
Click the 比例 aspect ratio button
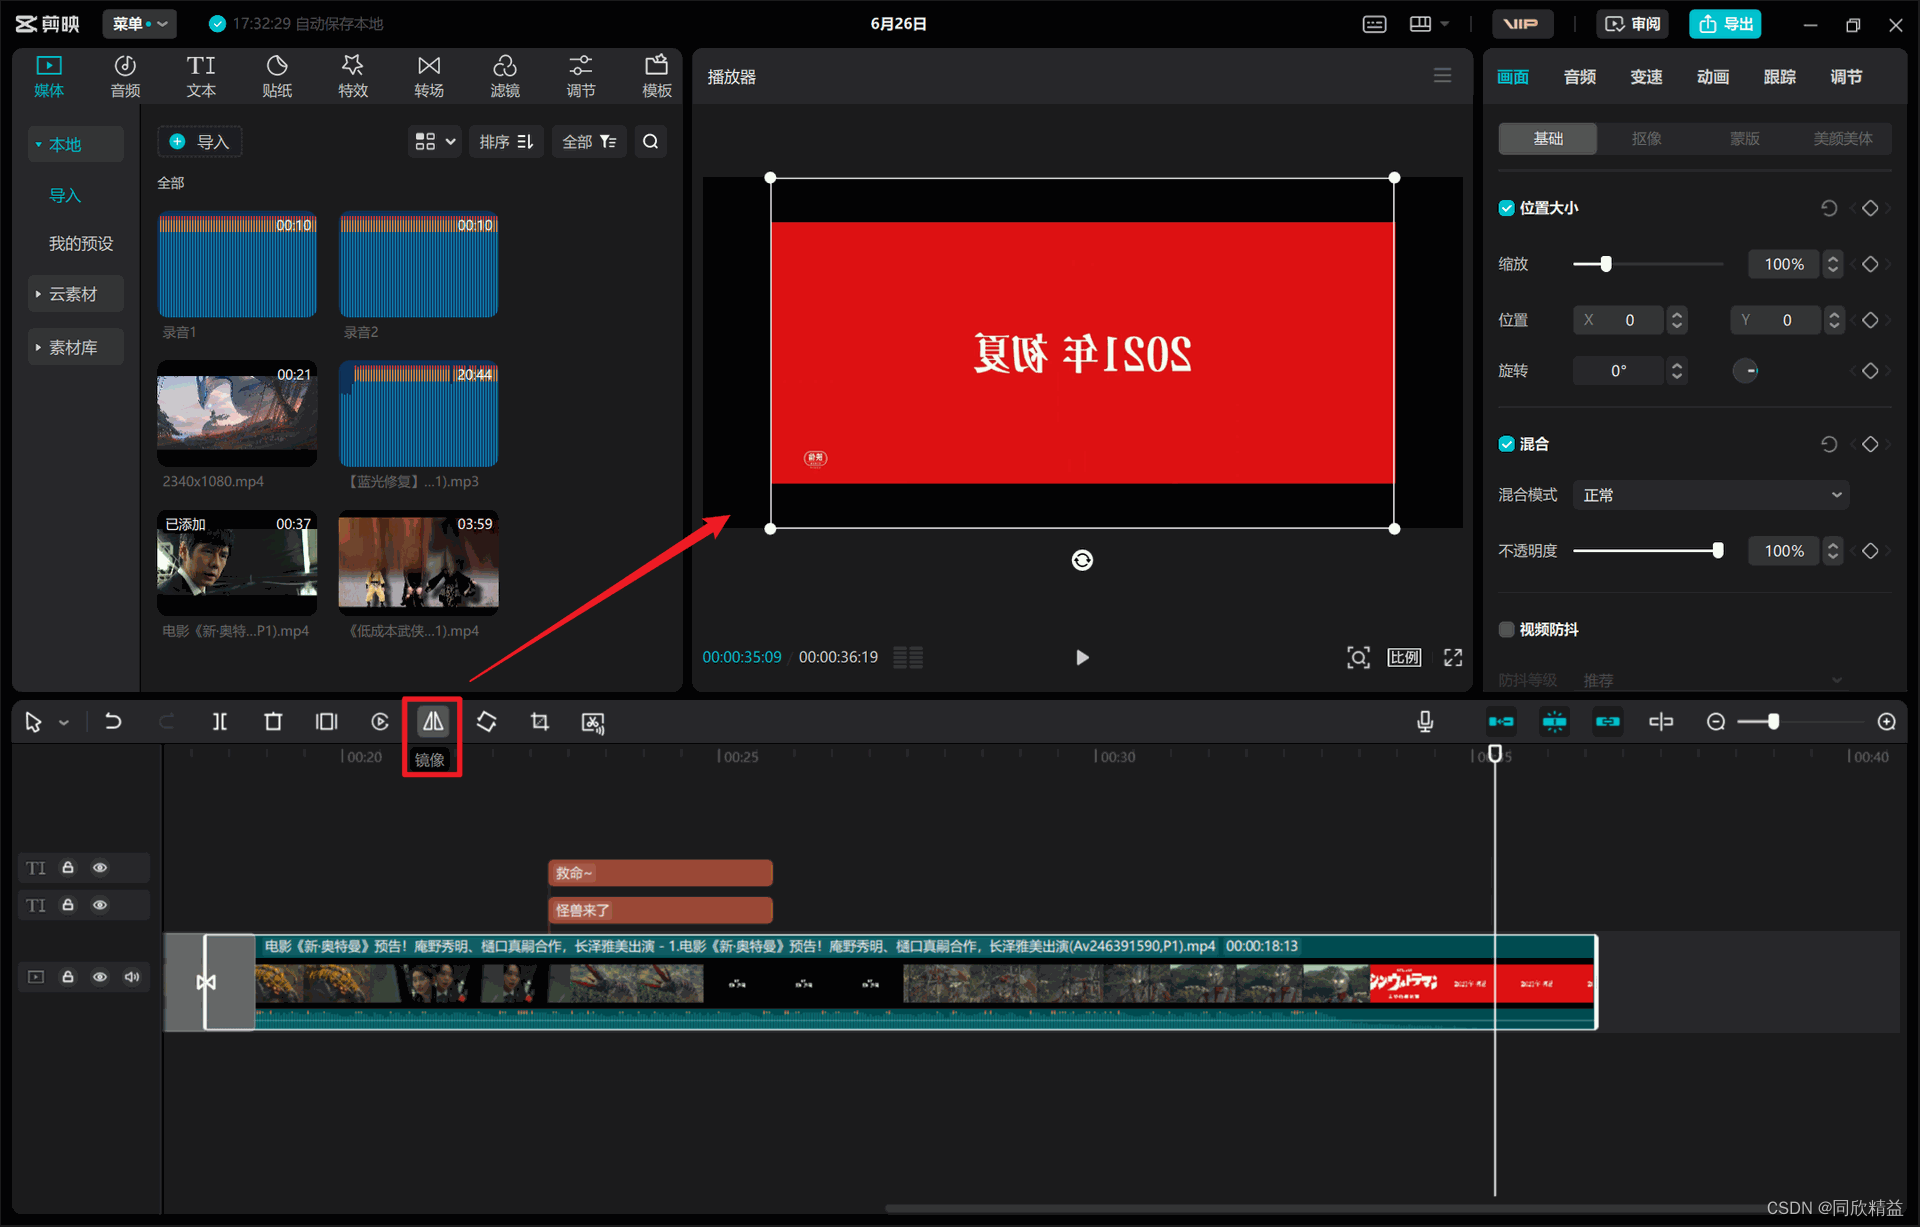pos(1404,657)
